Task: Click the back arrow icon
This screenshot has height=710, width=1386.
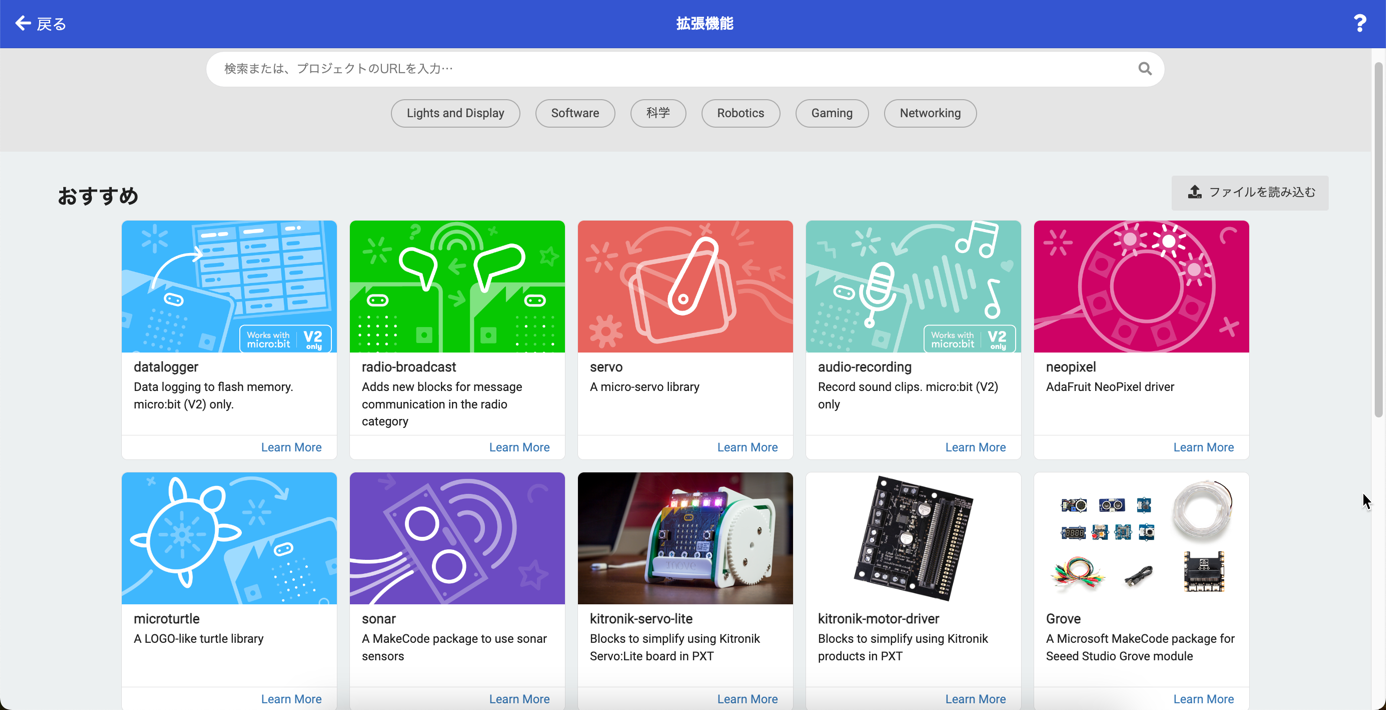Action: (x=23, y=23)
